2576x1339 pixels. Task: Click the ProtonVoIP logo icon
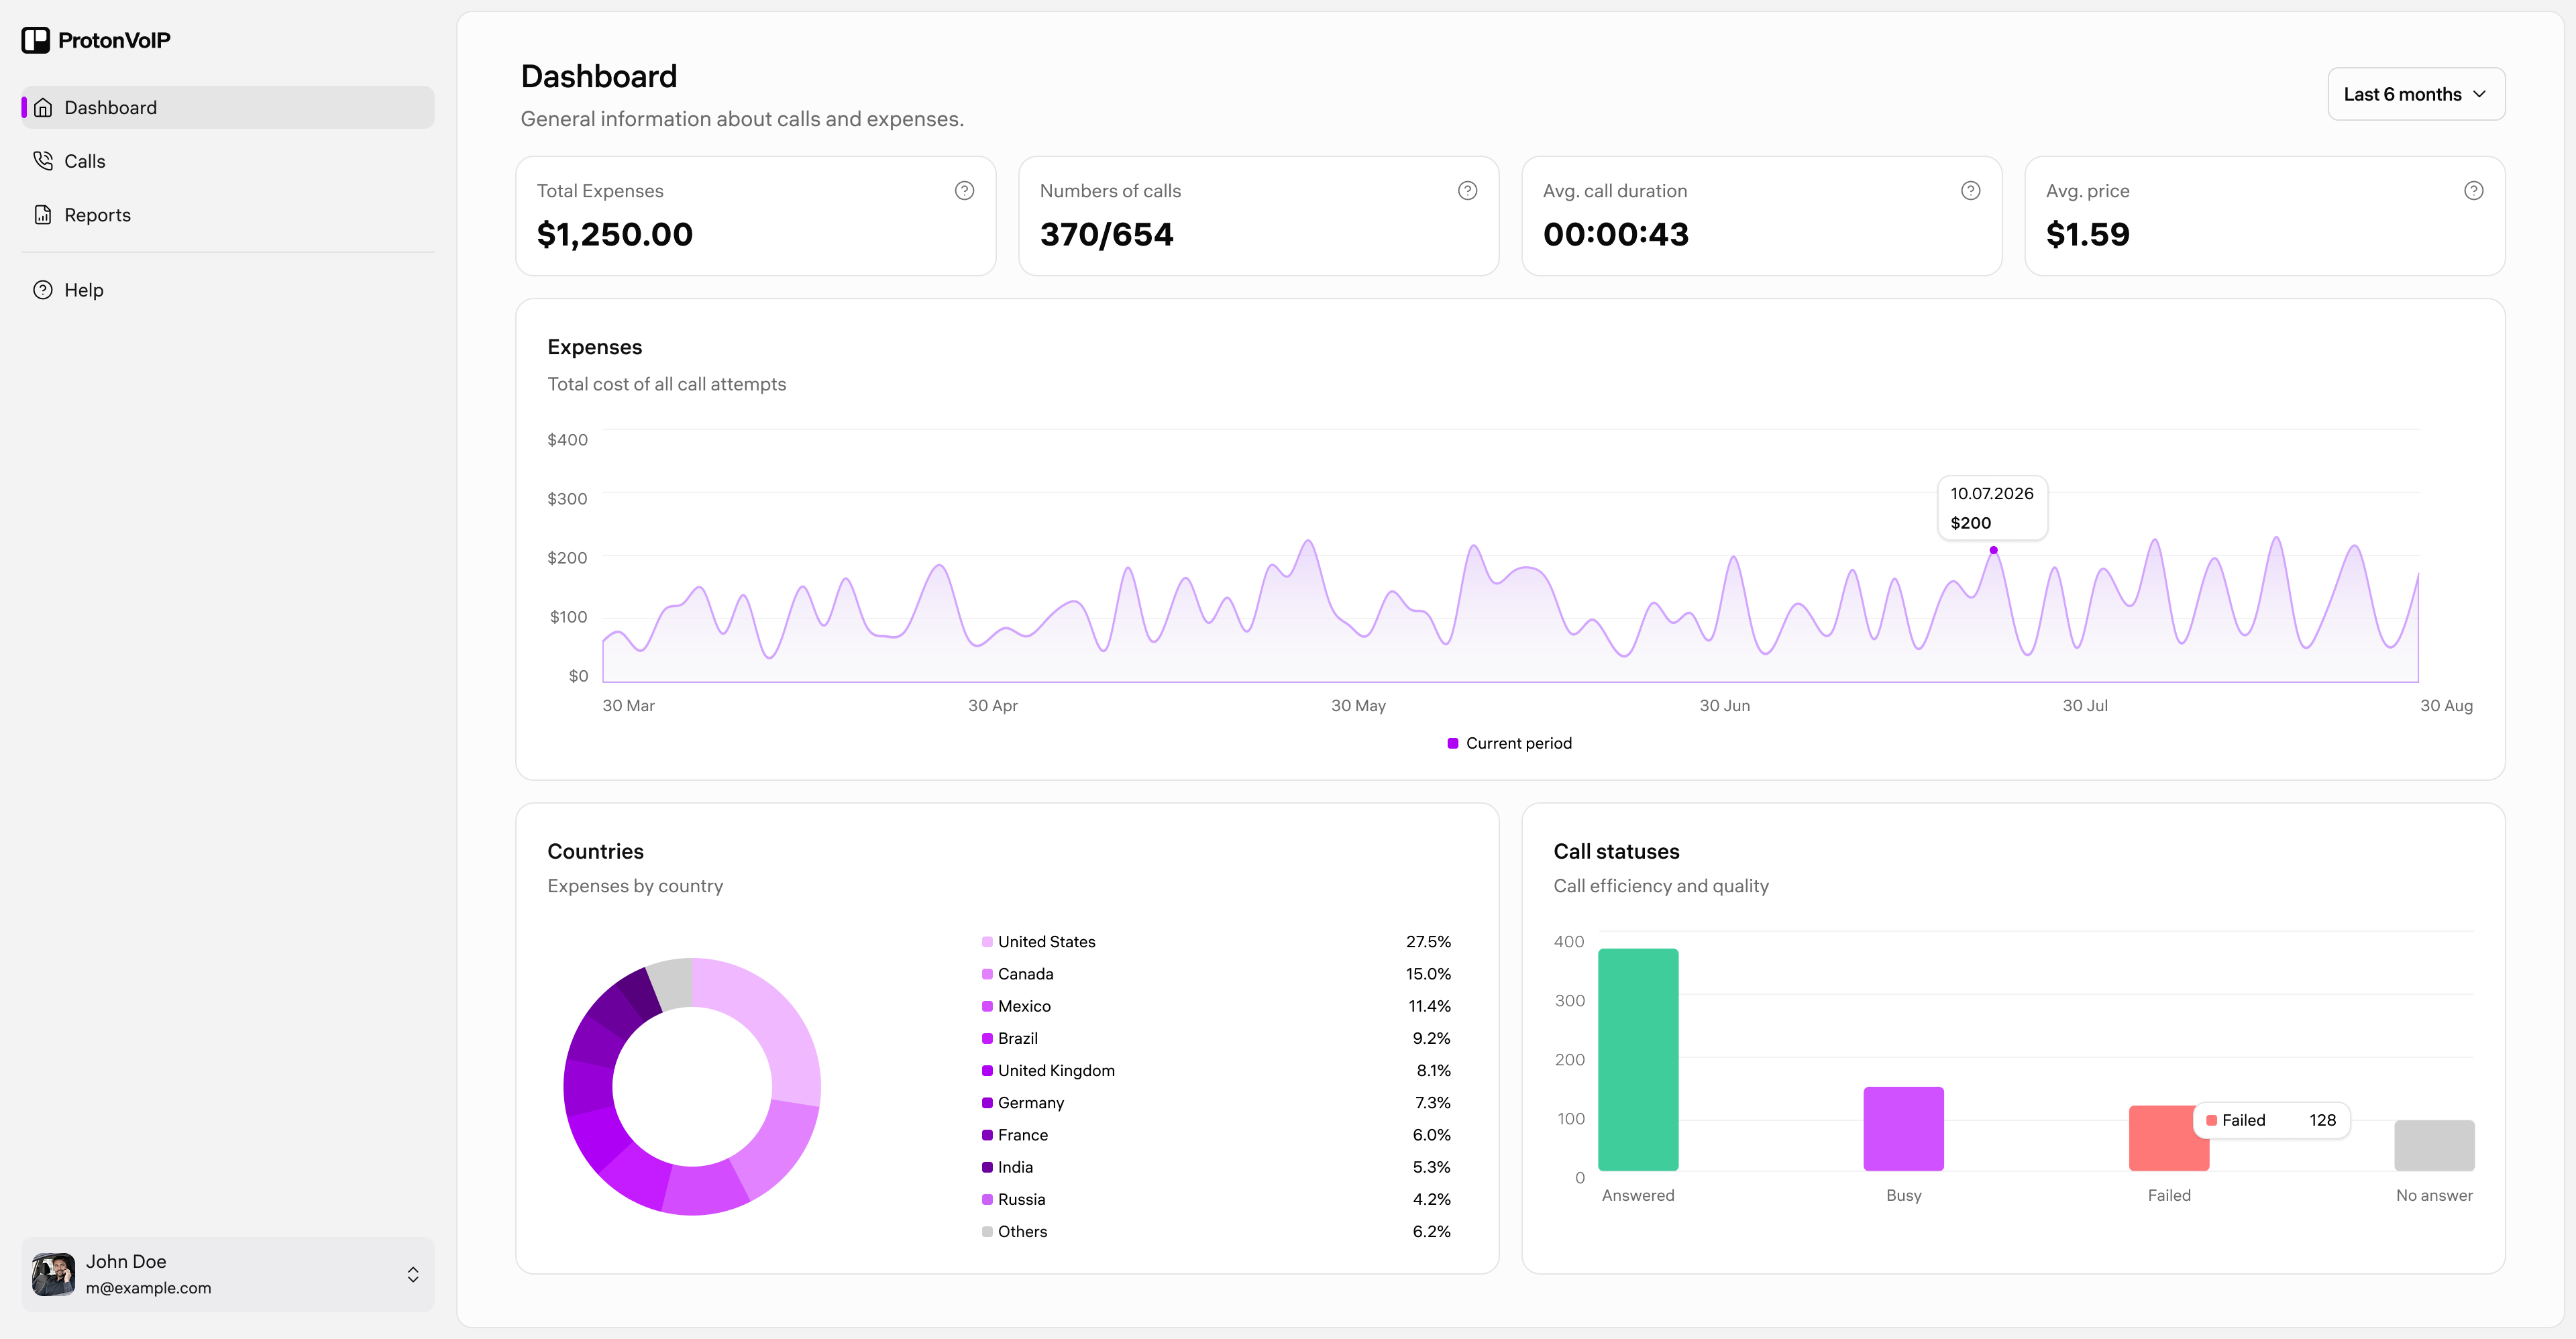pyautogui.click(x=36, y=40)
